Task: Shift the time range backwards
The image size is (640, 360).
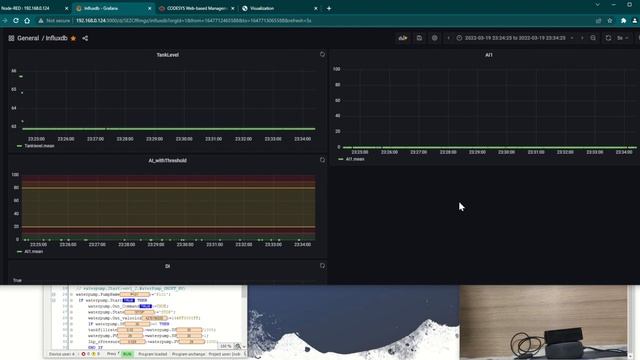Action: [449, 38]
